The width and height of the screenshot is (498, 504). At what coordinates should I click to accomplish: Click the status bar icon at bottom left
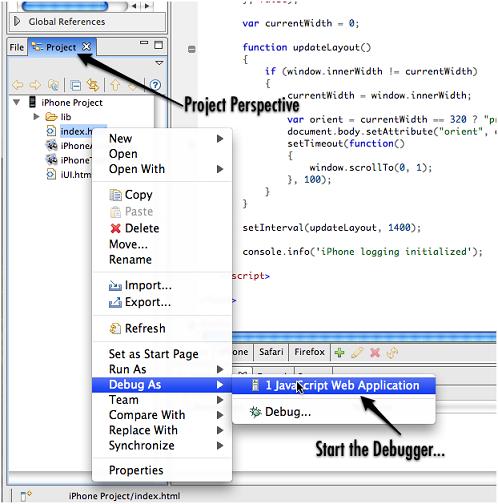point(26,496)
